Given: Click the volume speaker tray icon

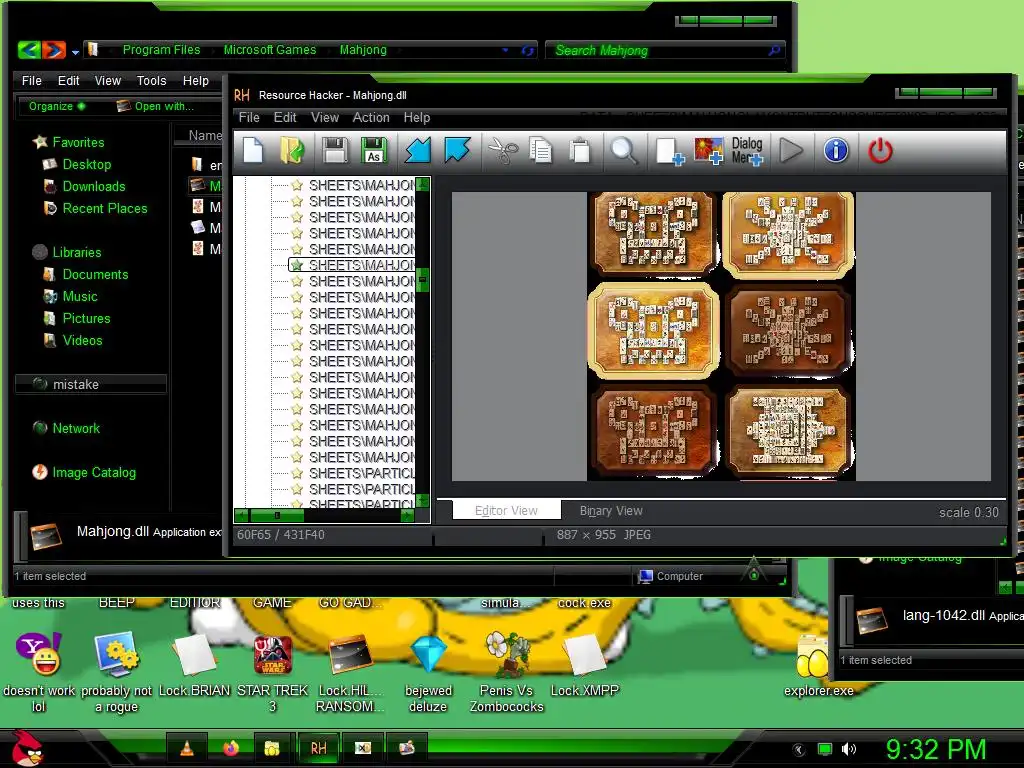Looking at the screenshot, I should point(848,749).
